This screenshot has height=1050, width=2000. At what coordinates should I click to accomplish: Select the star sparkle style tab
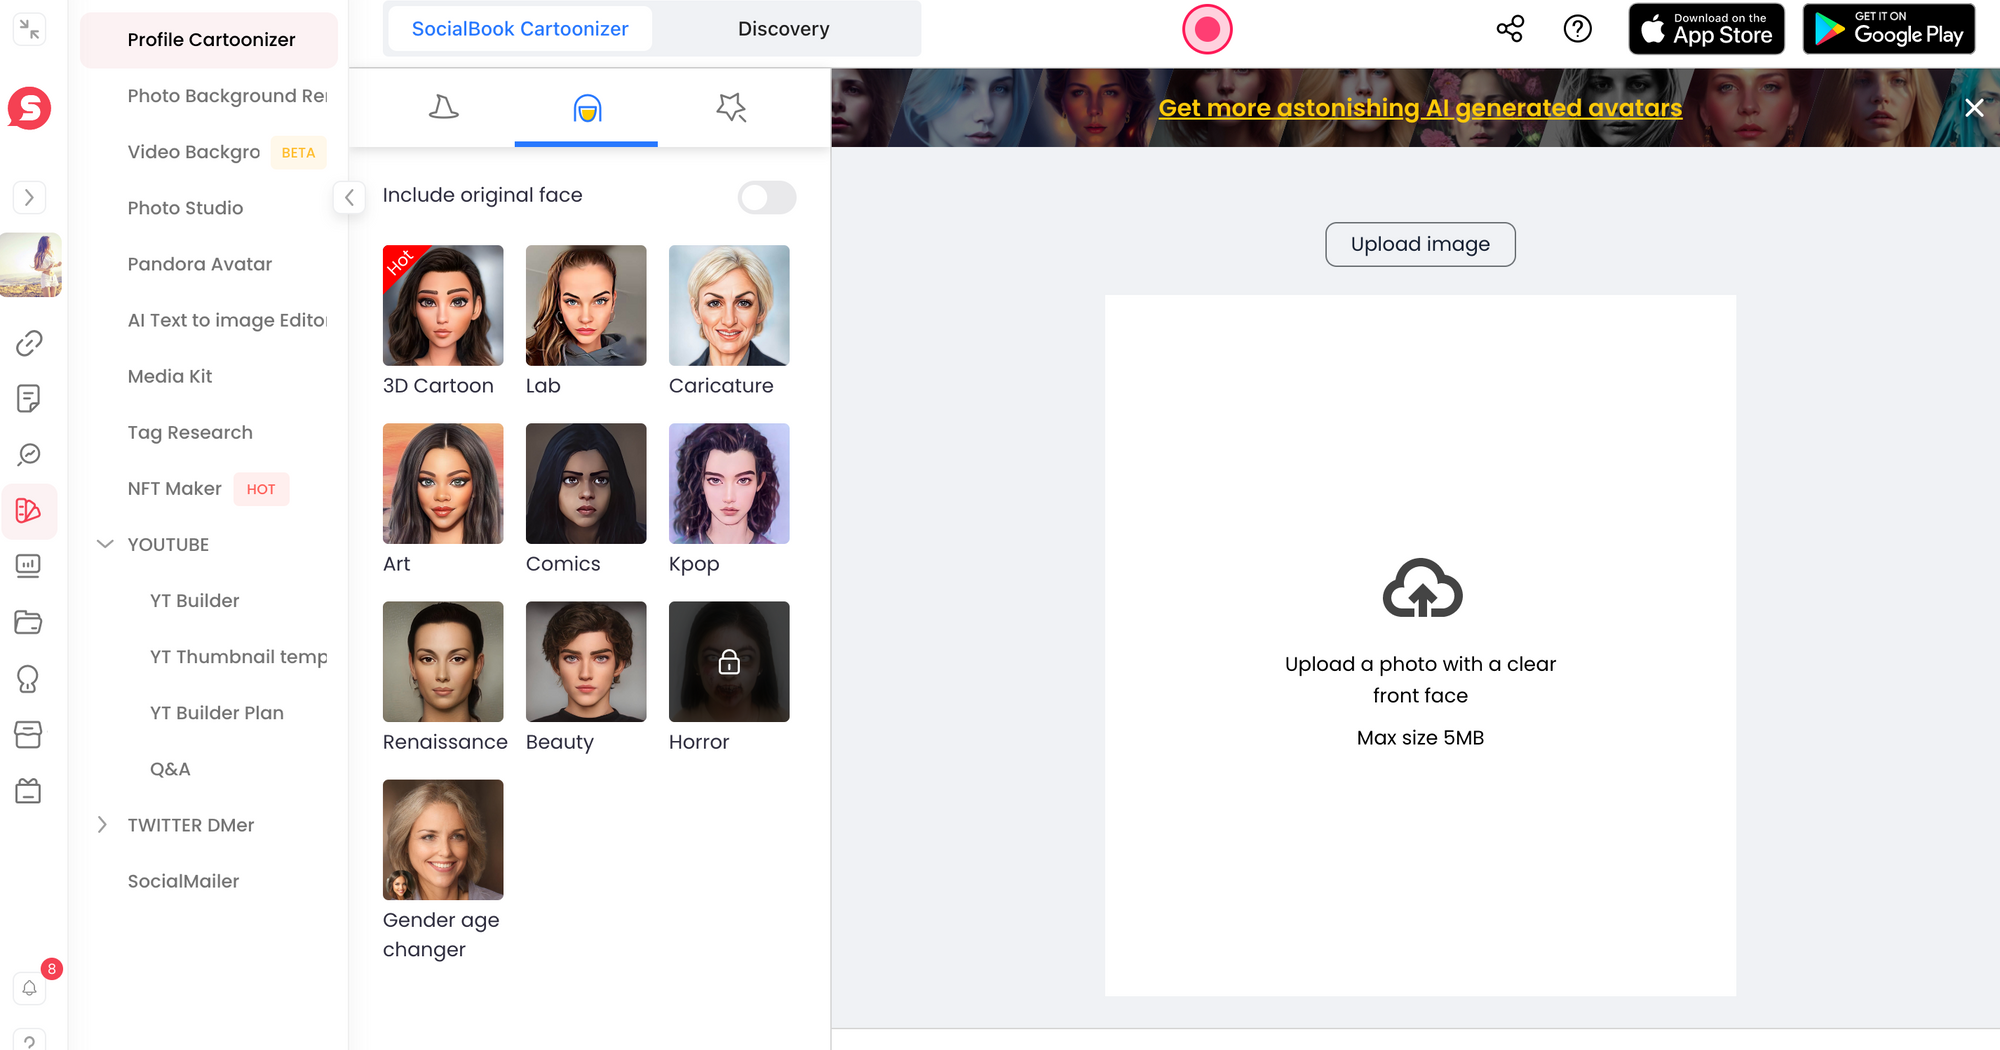pos(731,108)
